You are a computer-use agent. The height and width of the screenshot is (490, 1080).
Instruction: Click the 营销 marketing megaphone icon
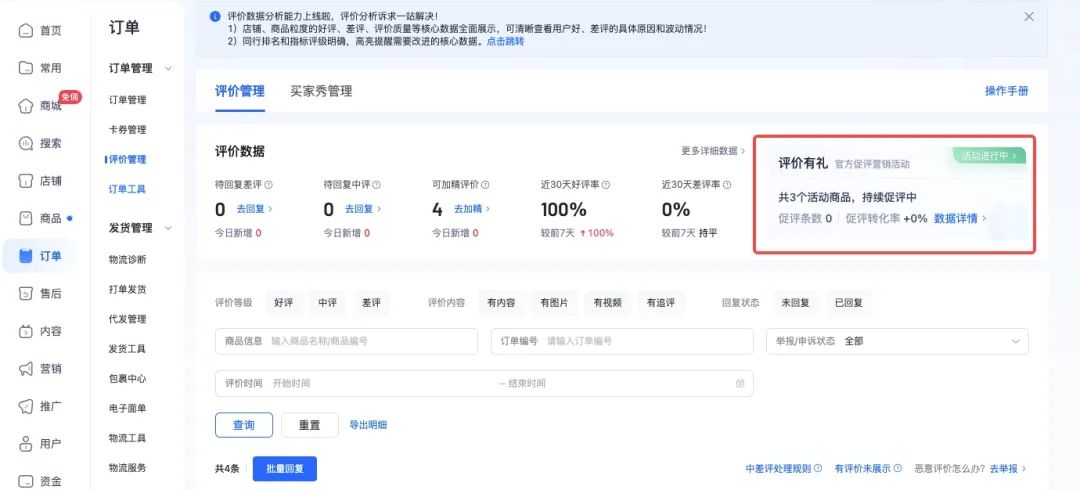[26, 369]
